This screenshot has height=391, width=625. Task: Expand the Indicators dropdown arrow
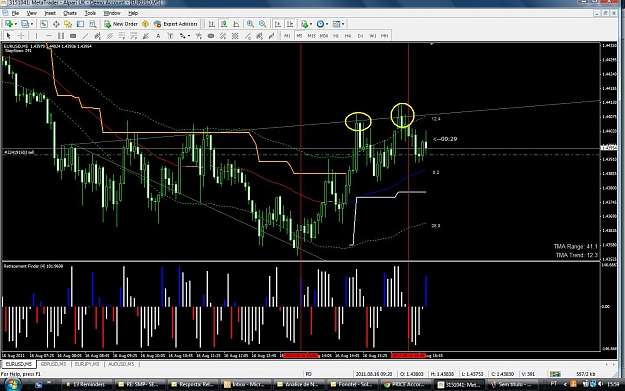311,24
